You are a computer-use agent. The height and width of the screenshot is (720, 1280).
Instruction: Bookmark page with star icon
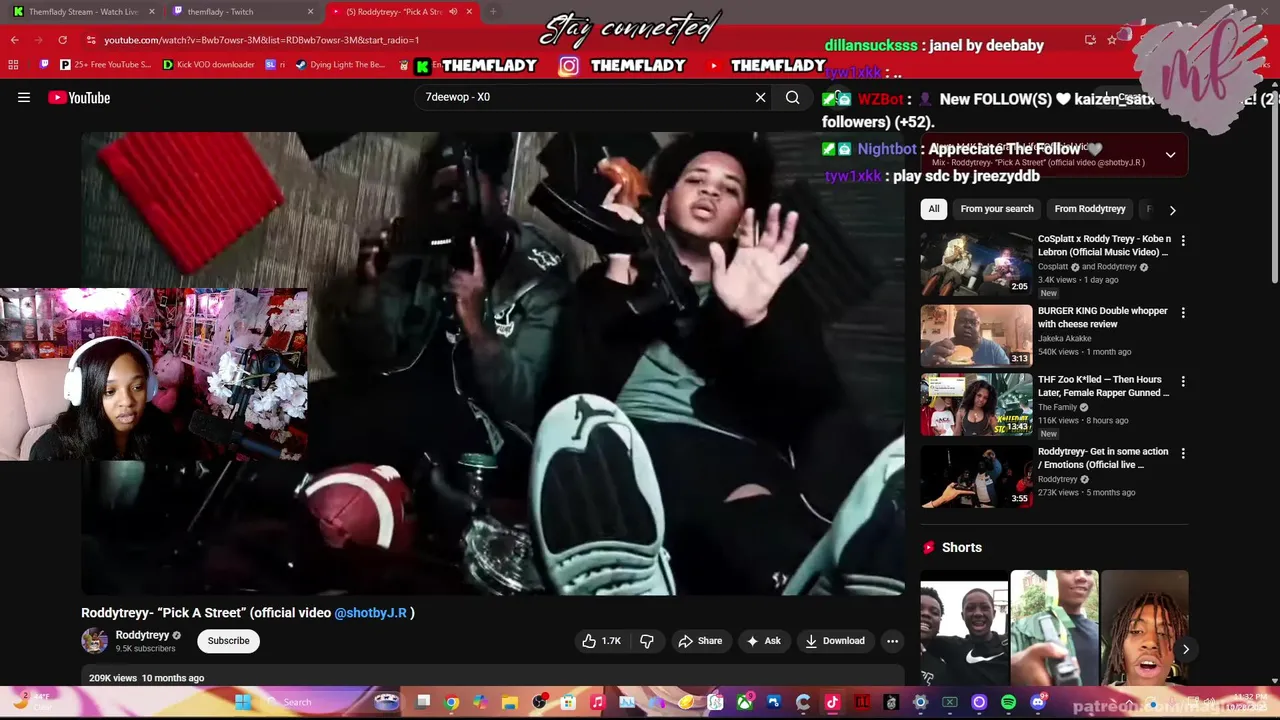1112,40
